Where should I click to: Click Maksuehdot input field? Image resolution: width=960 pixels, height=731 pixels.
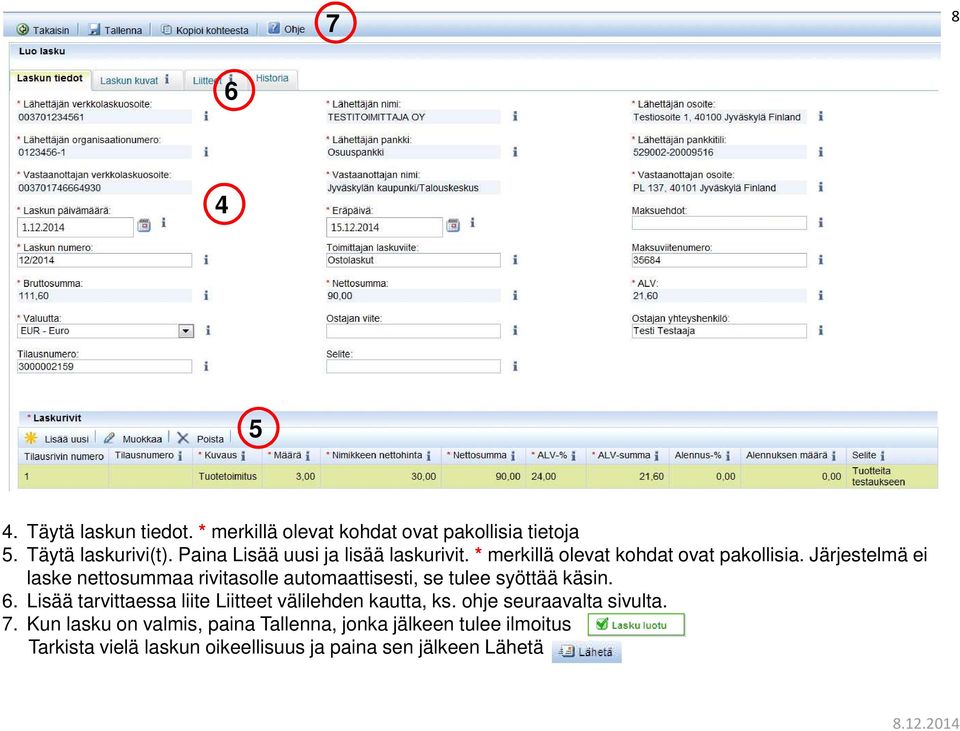point(719,223)
